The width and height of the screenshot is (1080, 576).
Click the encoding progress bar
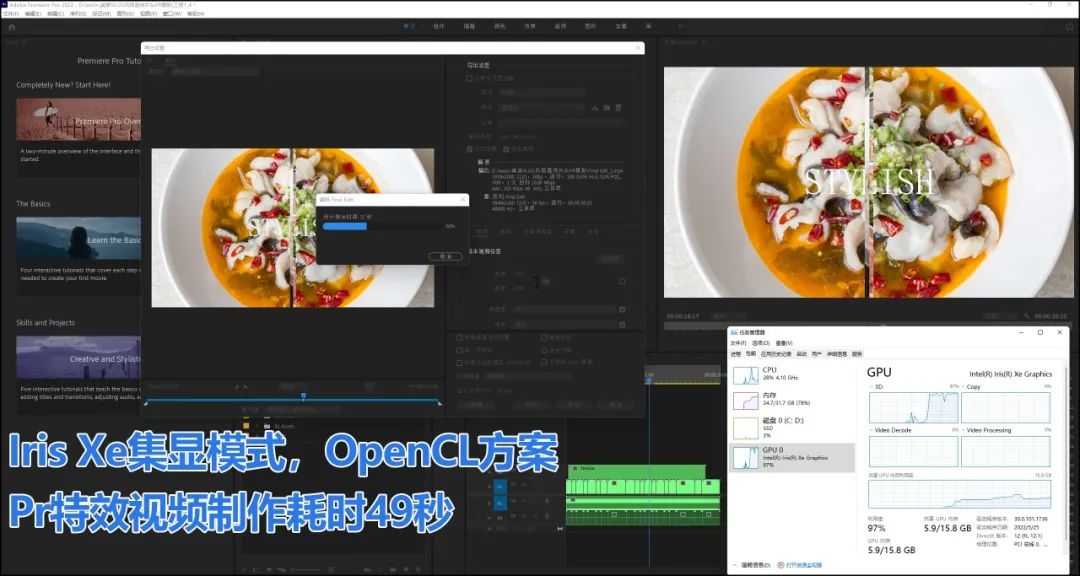384,226
